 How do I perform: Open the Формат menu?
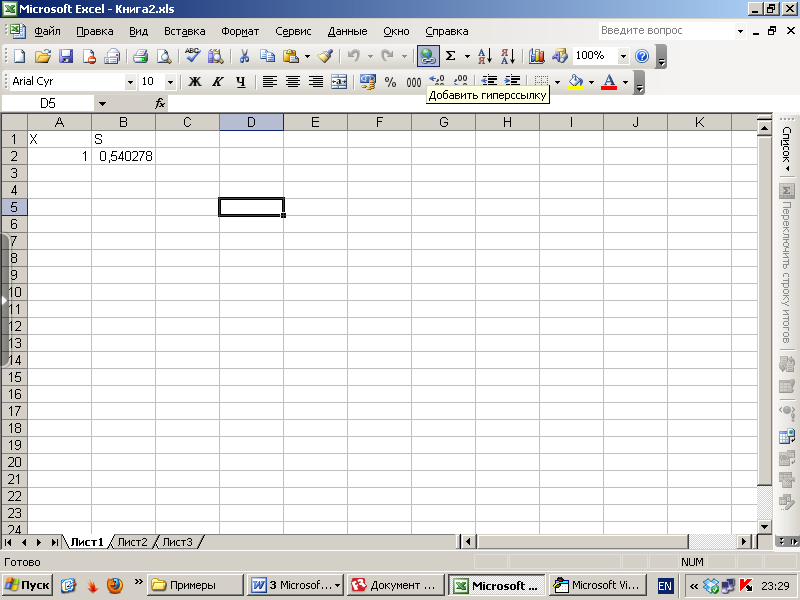coord(240,31)
